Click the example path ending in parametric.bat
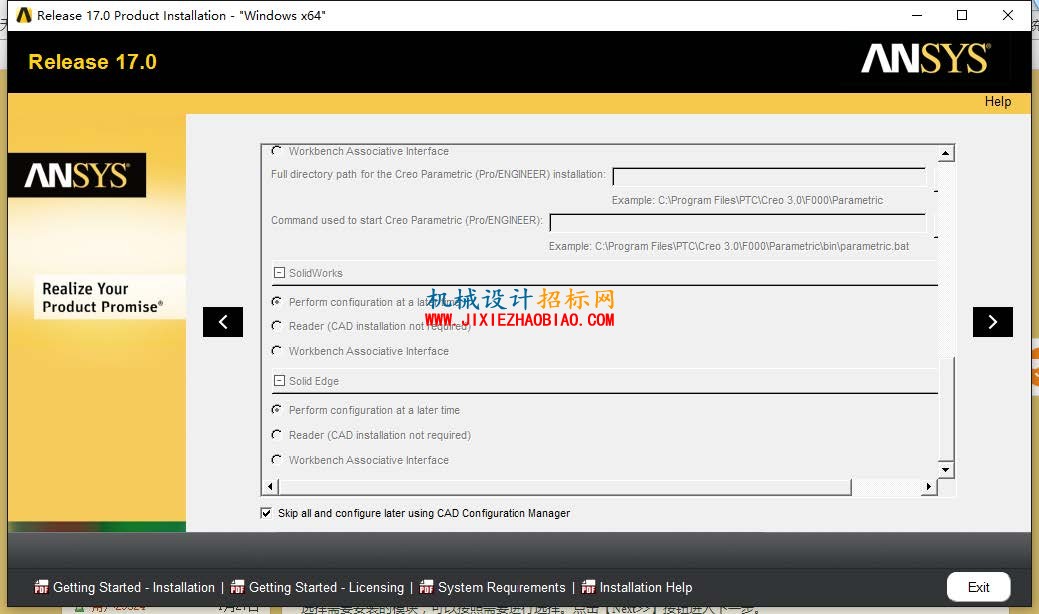1039x614 pixels. click(x=729, y=246)
